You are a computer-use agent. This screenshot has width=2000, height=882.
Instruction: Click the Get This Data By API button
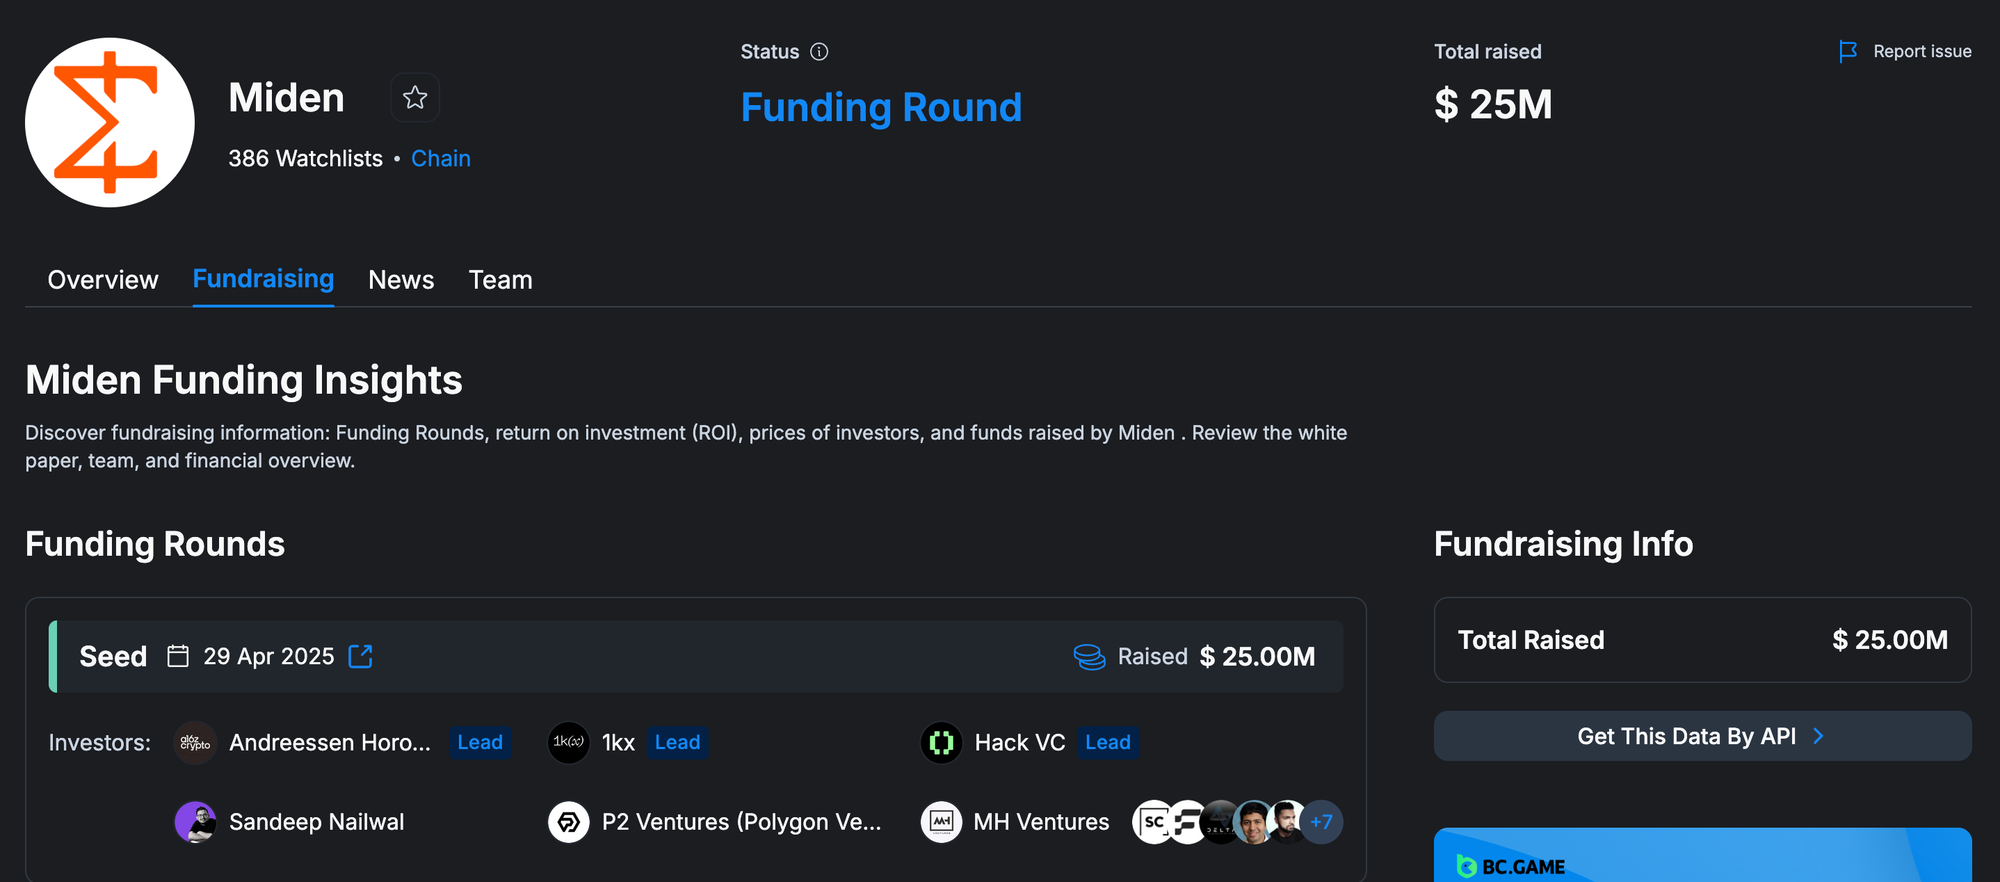pos(1702,737)
